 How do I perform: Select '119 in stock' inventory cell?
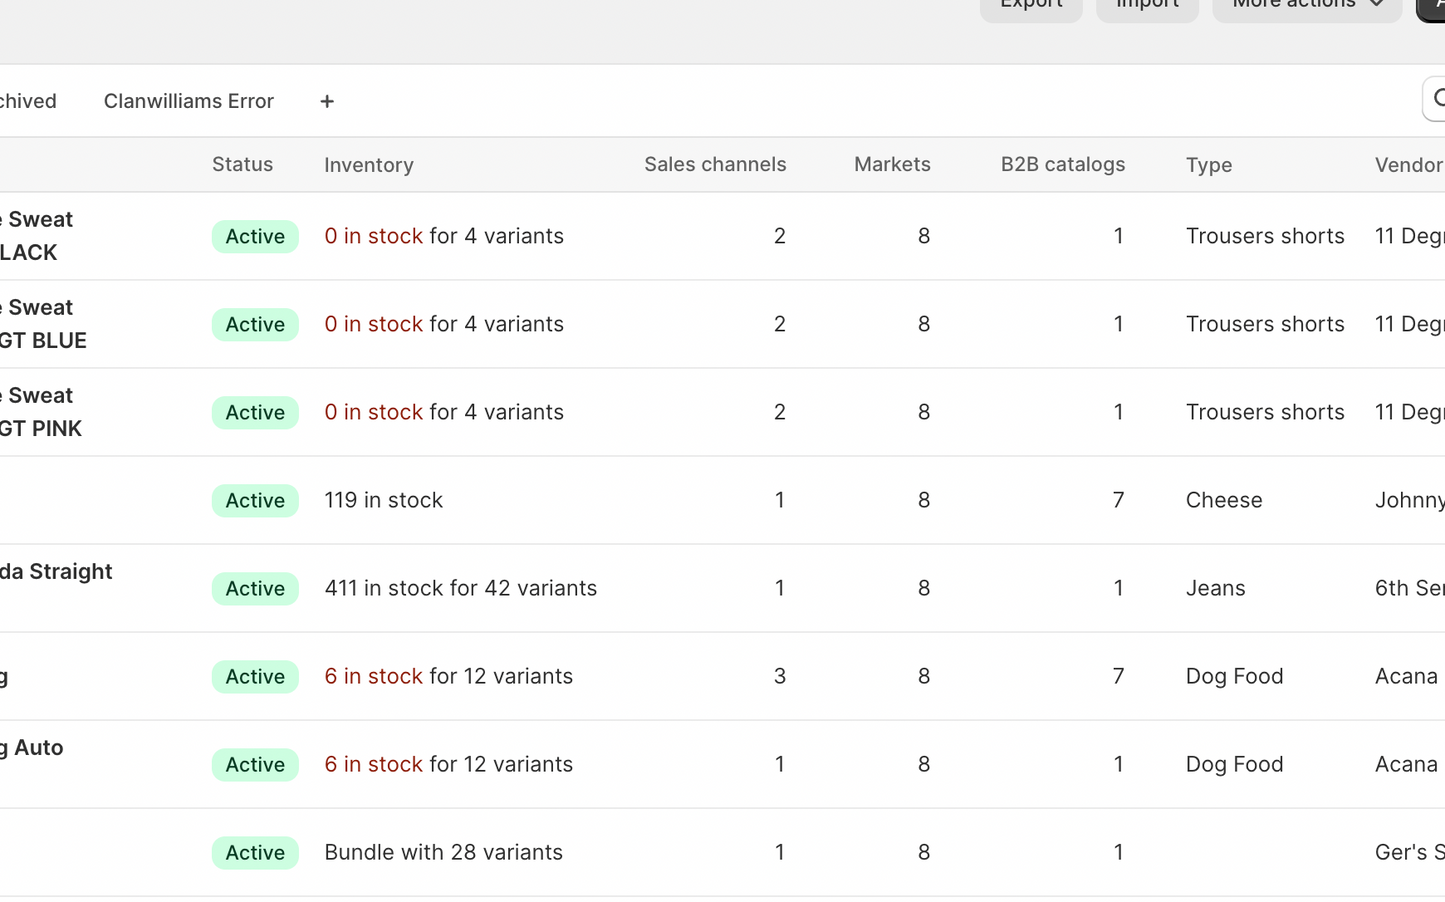click(383, 500)
